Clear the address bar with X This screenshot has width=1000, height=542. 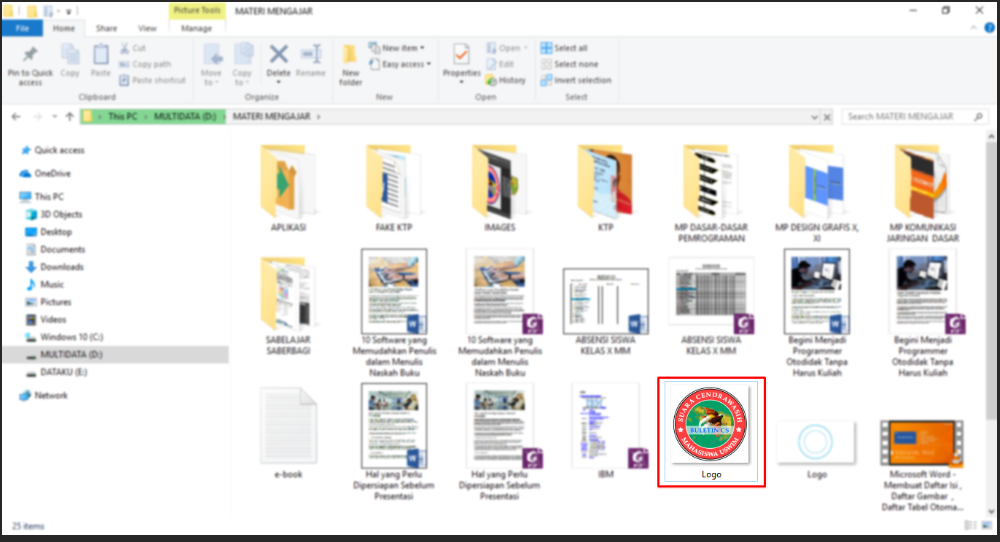[827, 117]
